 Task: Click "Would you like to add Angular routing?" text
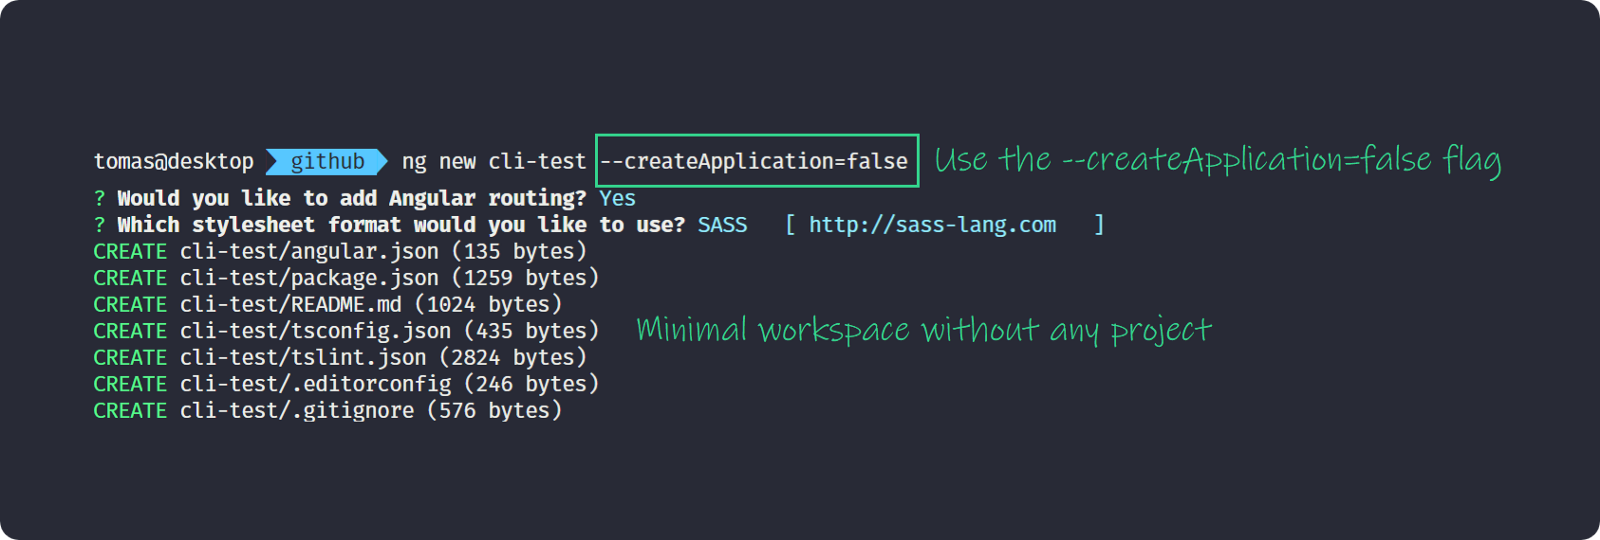pos(351,198)
